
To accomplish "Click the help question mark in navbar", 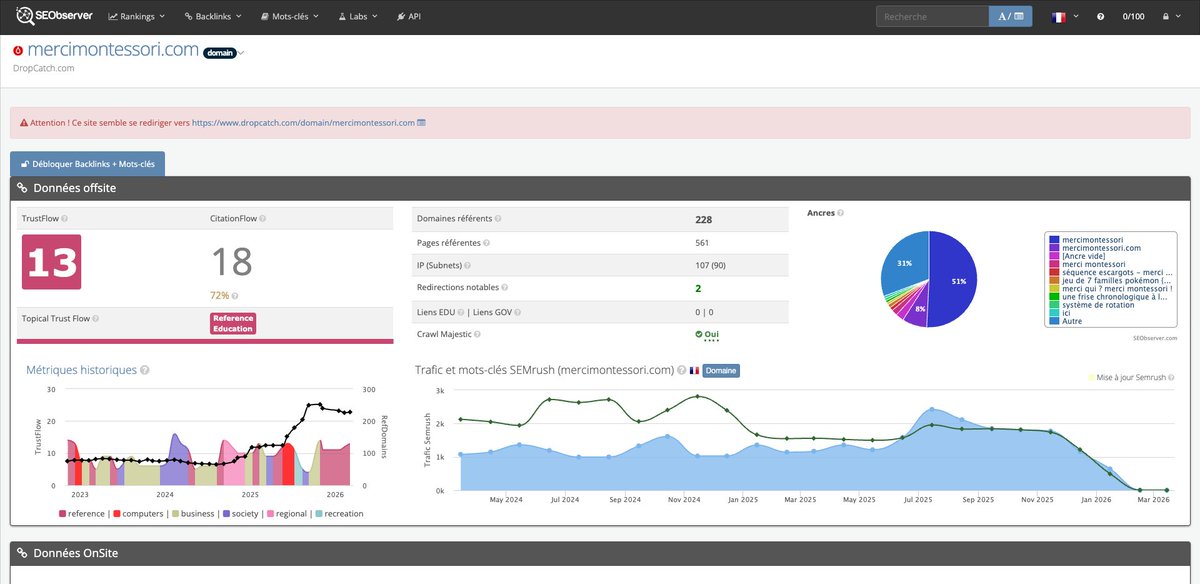I will click(x=1101, y=17).
